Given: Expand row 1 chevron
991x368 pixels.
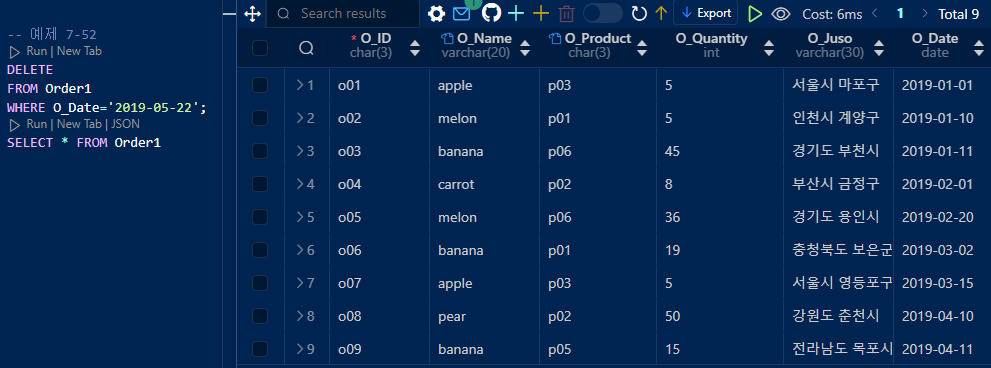Looking at the screenshot, I should 300,85.
